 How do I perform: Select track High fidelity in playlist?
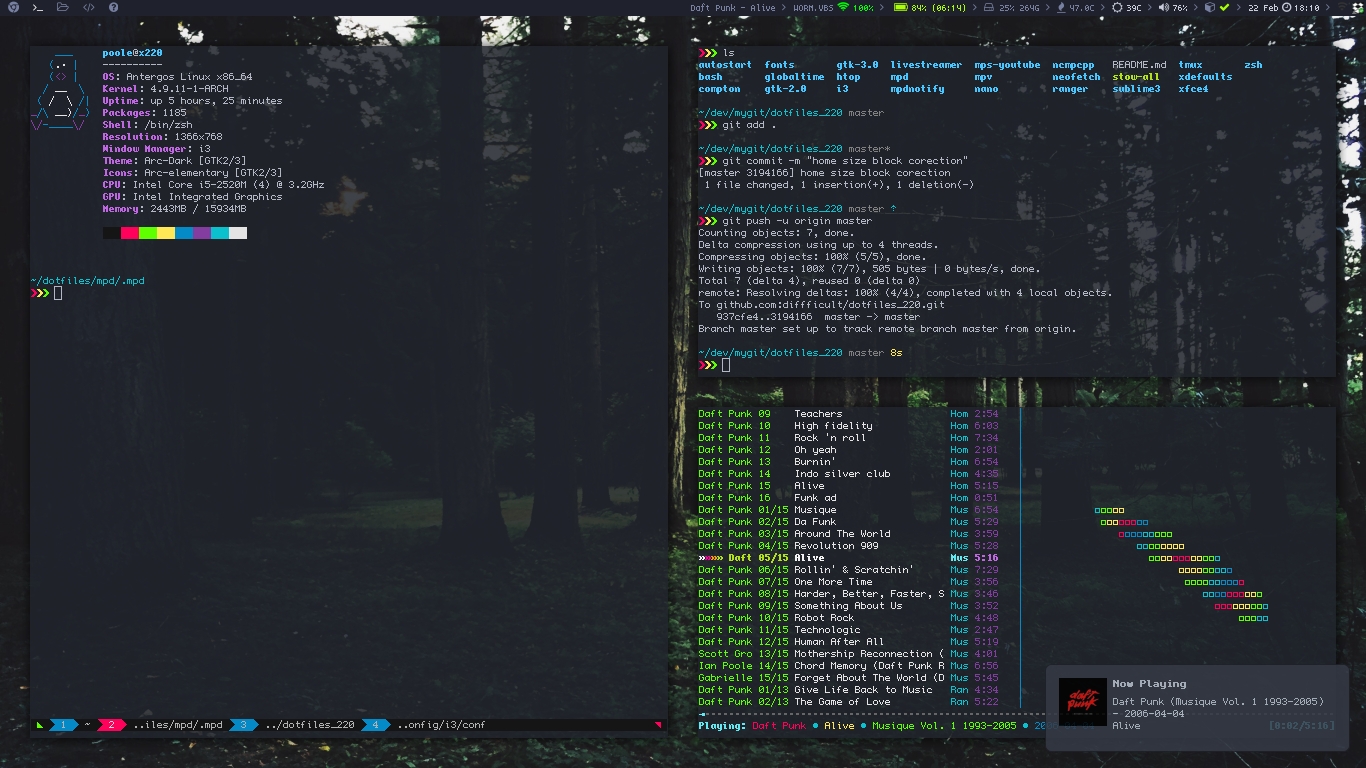pyautogui.click(x=848, y=426)
